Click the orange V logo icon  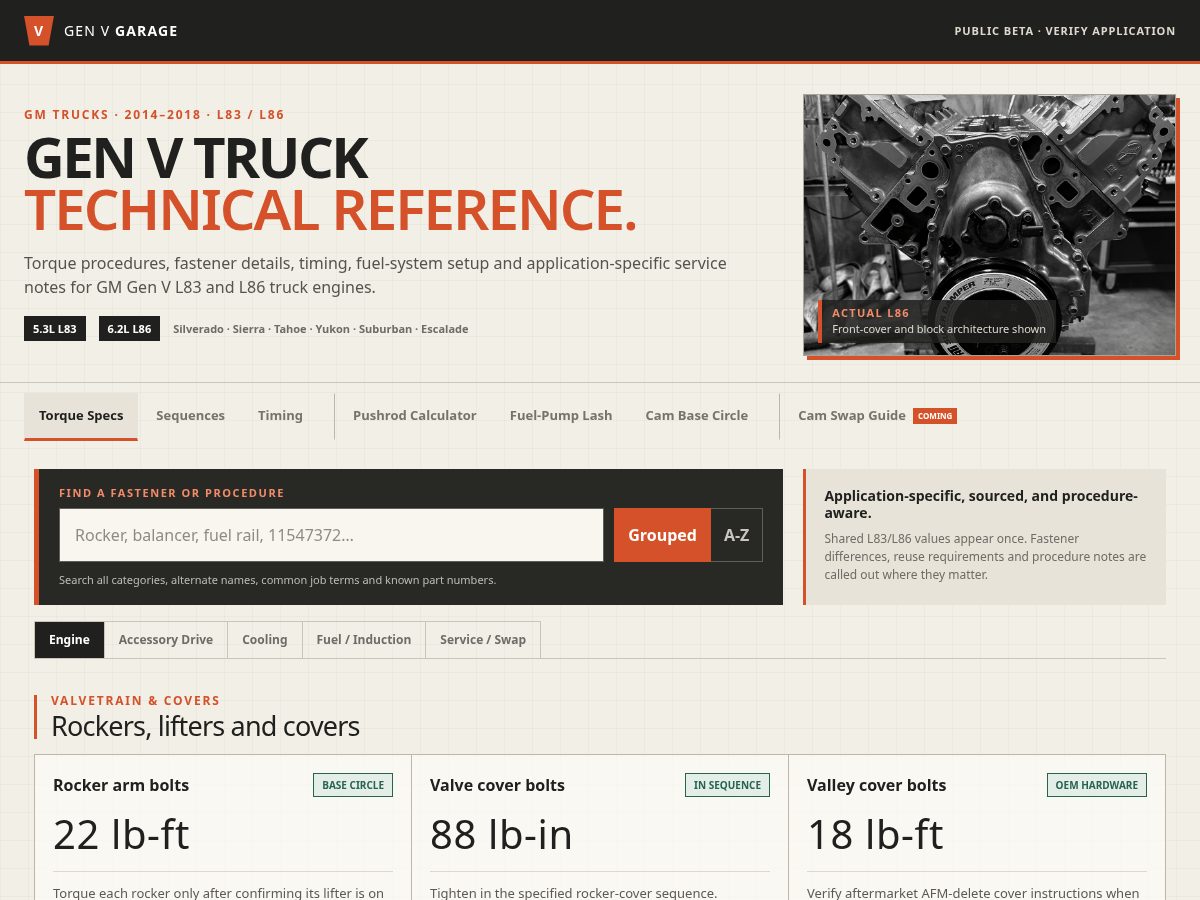[38, 31]
